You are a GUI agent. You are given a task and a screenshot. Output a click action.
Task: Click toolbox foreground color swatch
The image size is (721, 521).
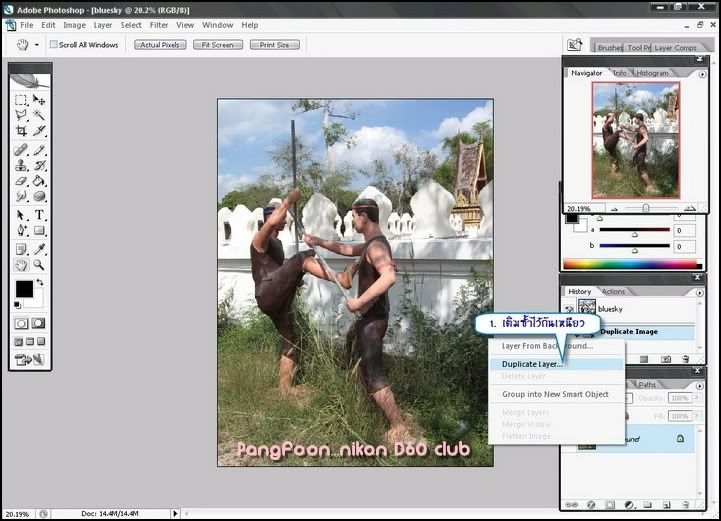pyautogui.click(x=24, y=289)
